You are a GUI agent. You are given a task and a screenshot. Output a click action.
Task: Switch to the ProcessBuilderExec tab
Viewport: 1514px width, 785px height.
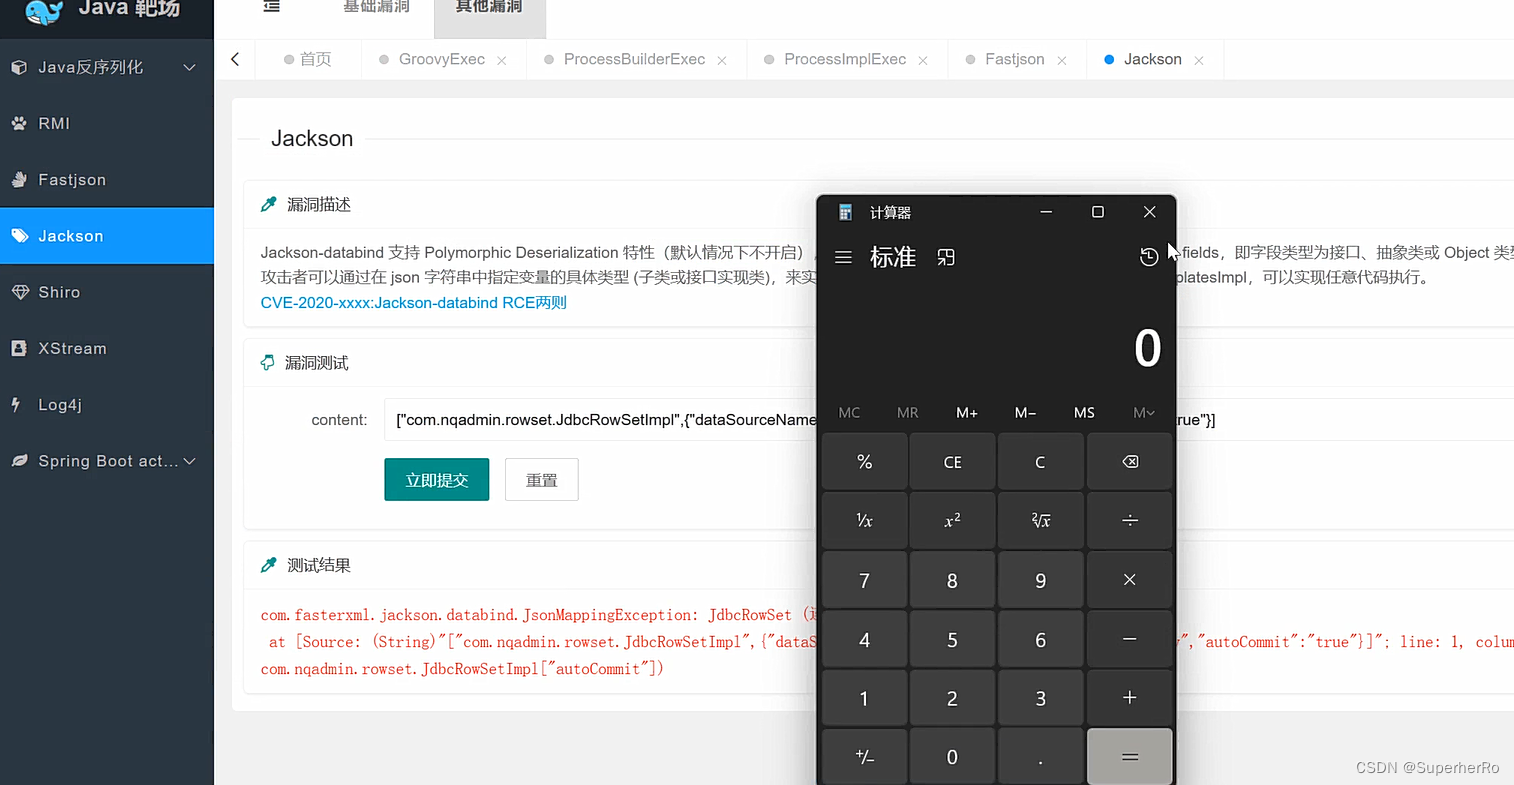634,59
